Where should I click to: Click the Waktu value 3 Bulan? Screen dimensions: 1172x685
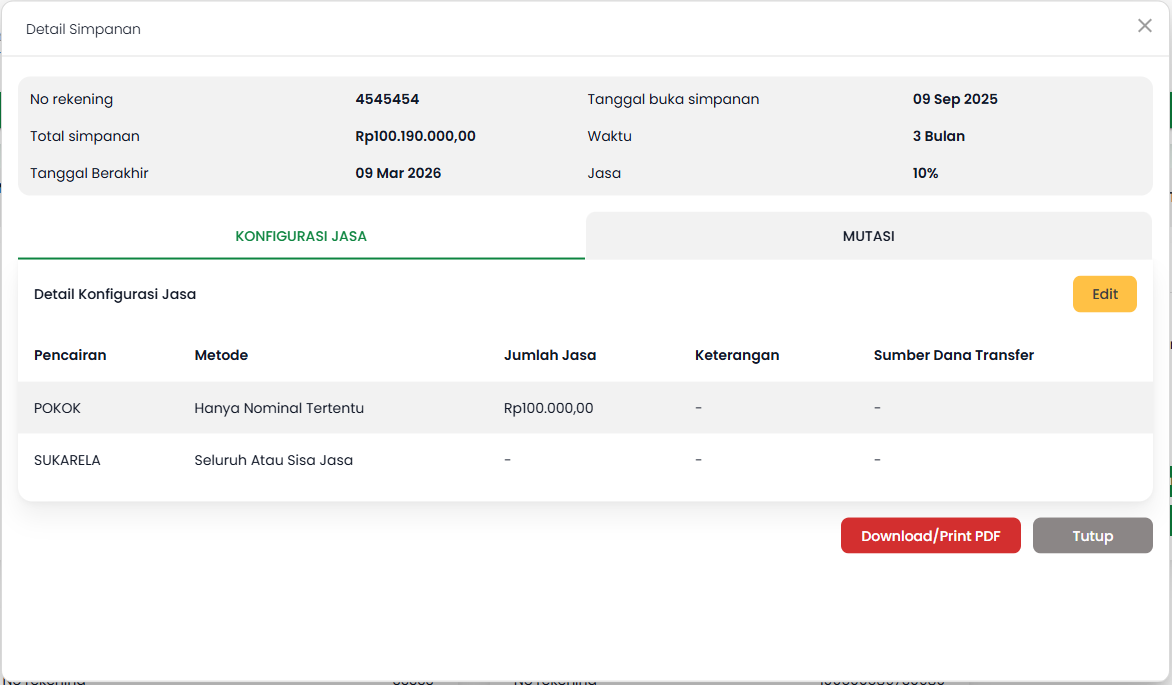tap(938, 136)
